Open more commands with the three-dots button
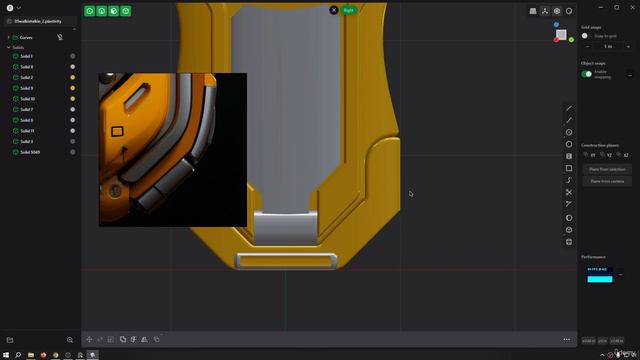640x360 pixels. 567,339
